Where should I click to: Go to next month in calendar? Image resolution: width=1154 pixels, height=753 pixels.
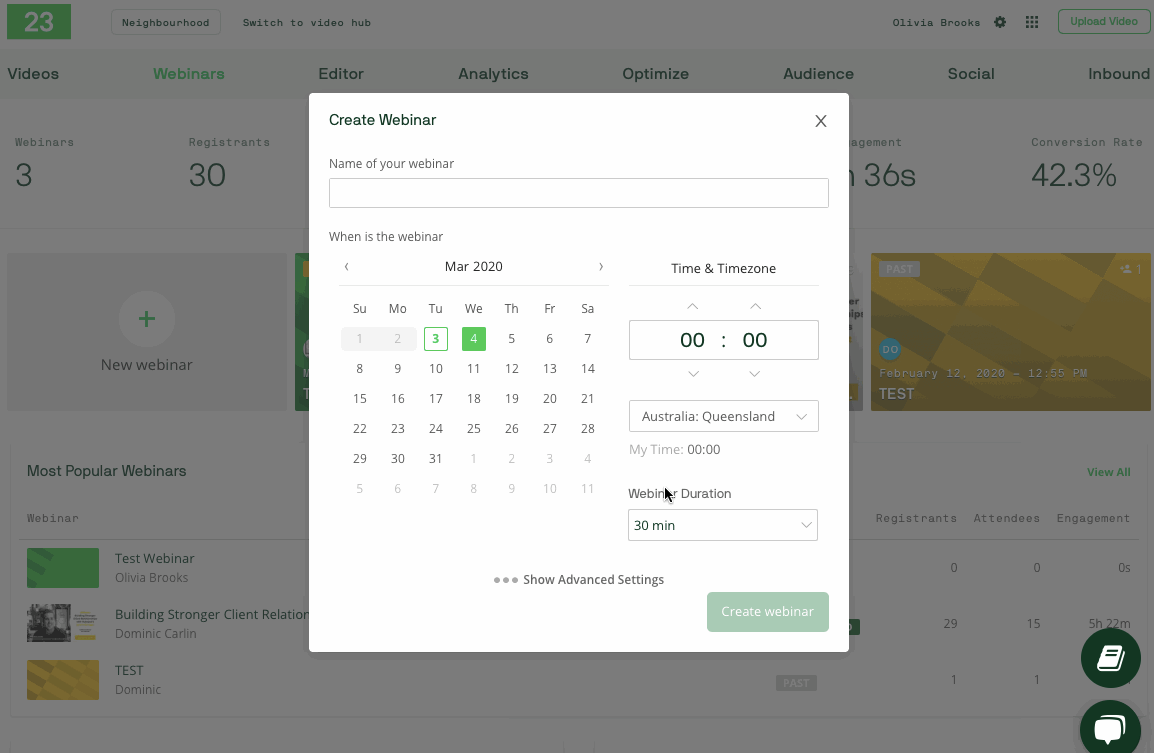click(601, 267)
